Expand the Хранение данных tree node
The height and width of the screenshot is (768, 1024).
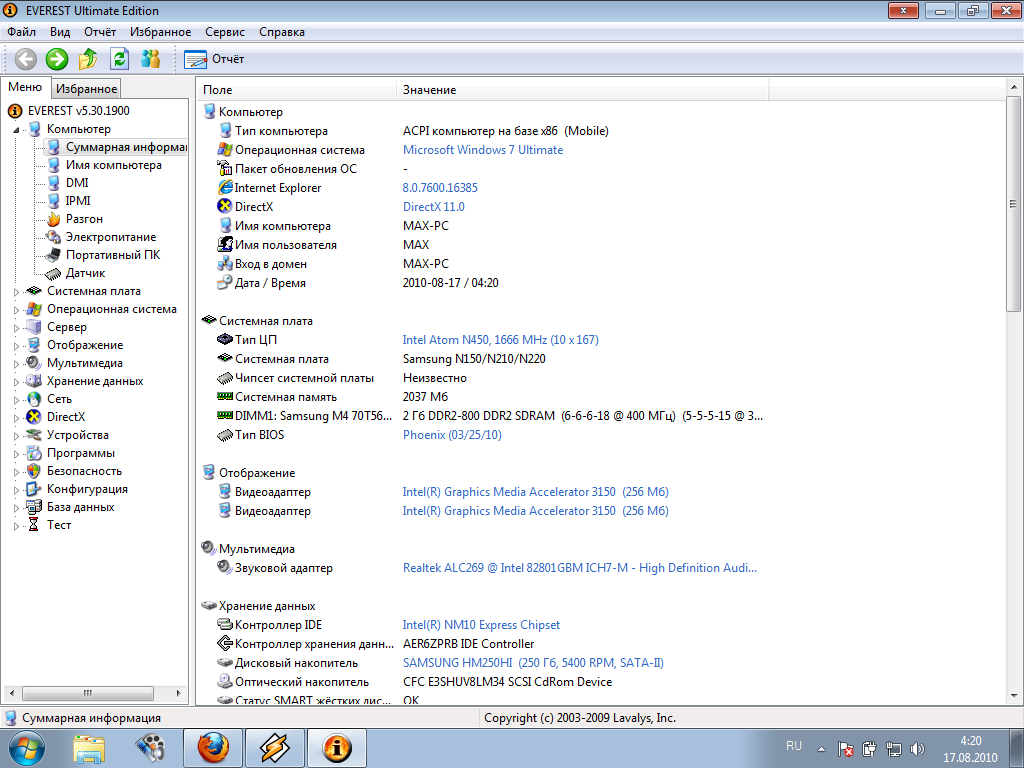pyautogui.click(x=16, y=381)
